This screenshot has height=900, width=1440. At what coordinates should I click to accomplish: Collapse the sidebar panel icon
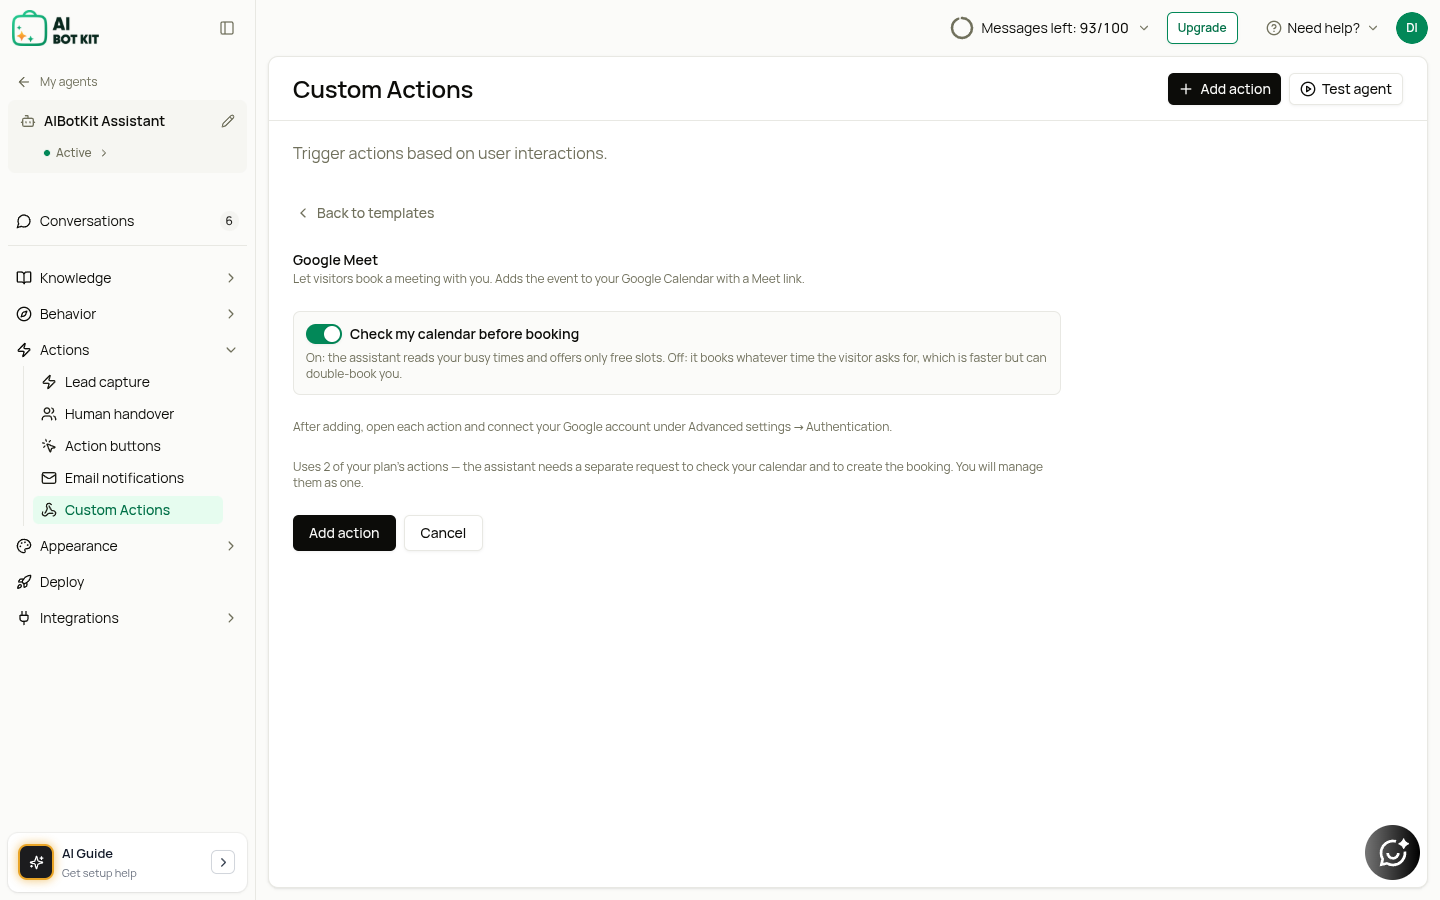click(x=227, y=28)
